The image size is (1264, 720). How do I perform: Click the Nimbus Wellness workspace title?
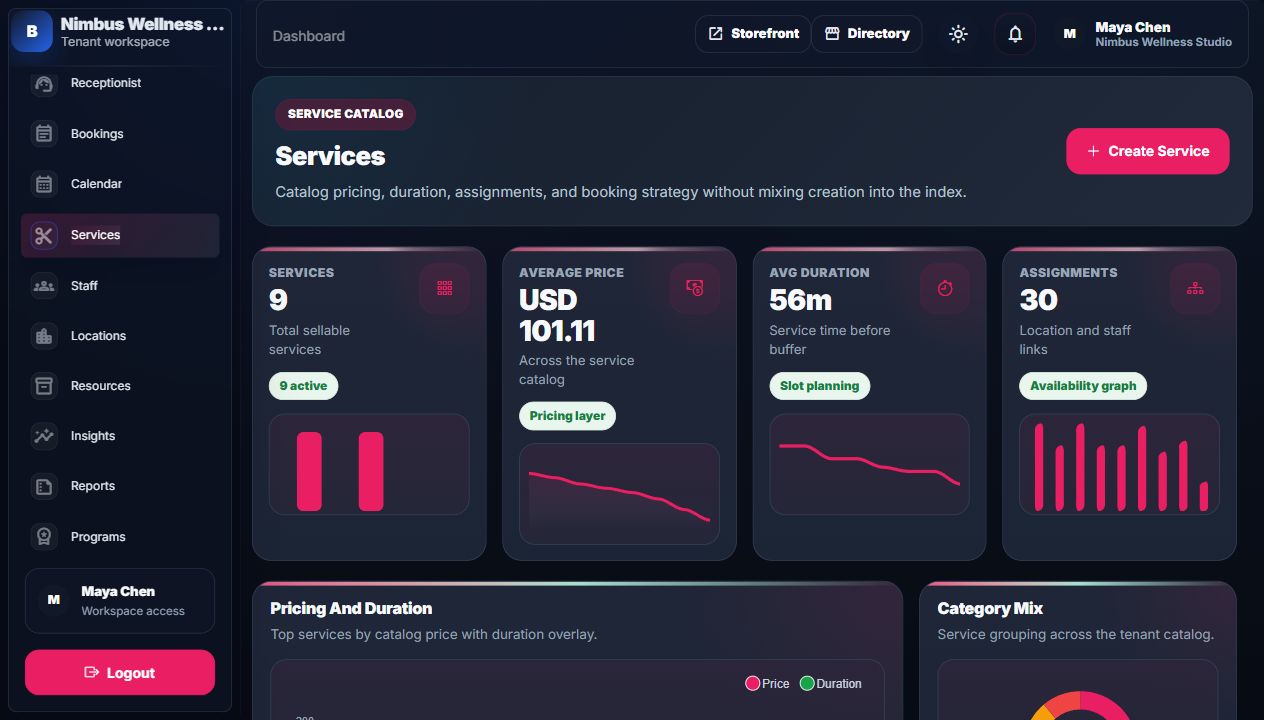[x=142, y=24]
